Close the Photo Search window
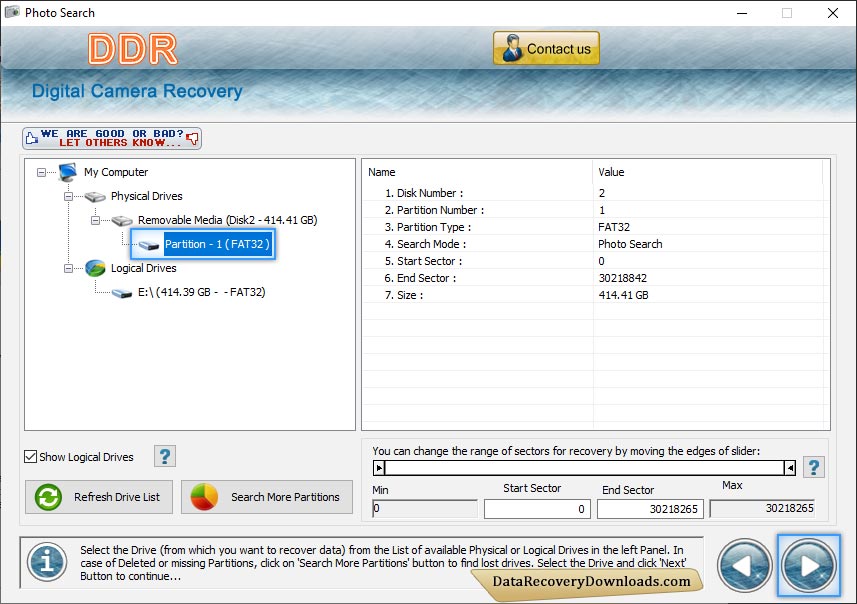Screen dimensions: 857x604 point(832,13)
